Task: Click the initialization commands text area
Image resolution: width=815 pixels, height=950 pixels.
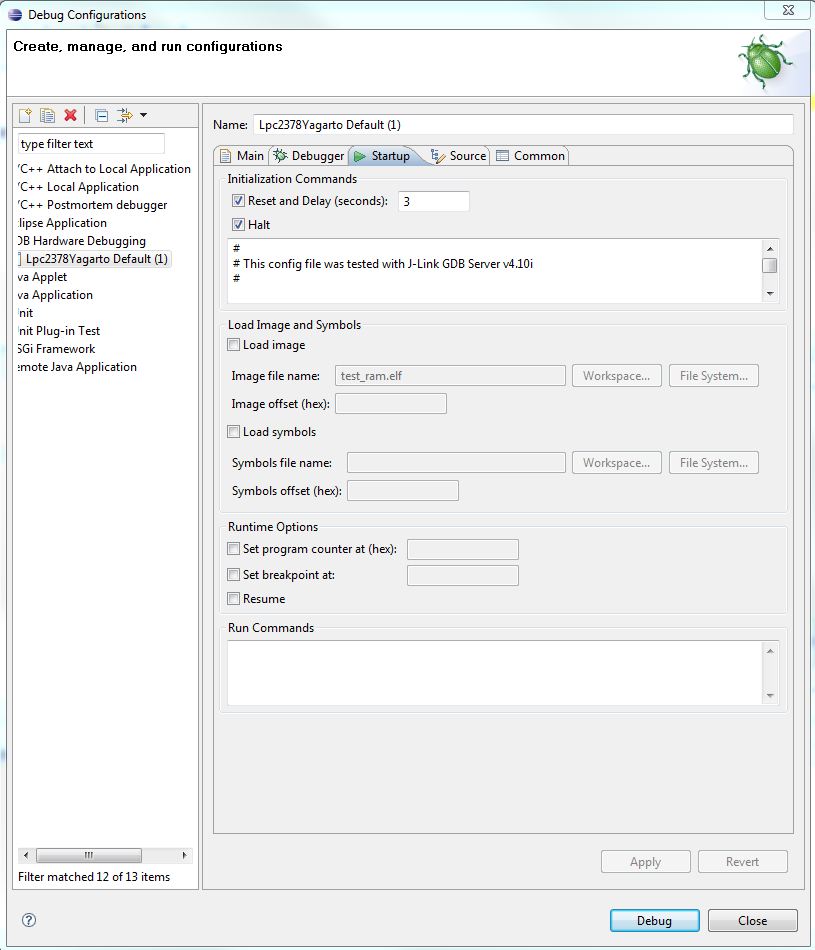Action: [x=494, y=271]
